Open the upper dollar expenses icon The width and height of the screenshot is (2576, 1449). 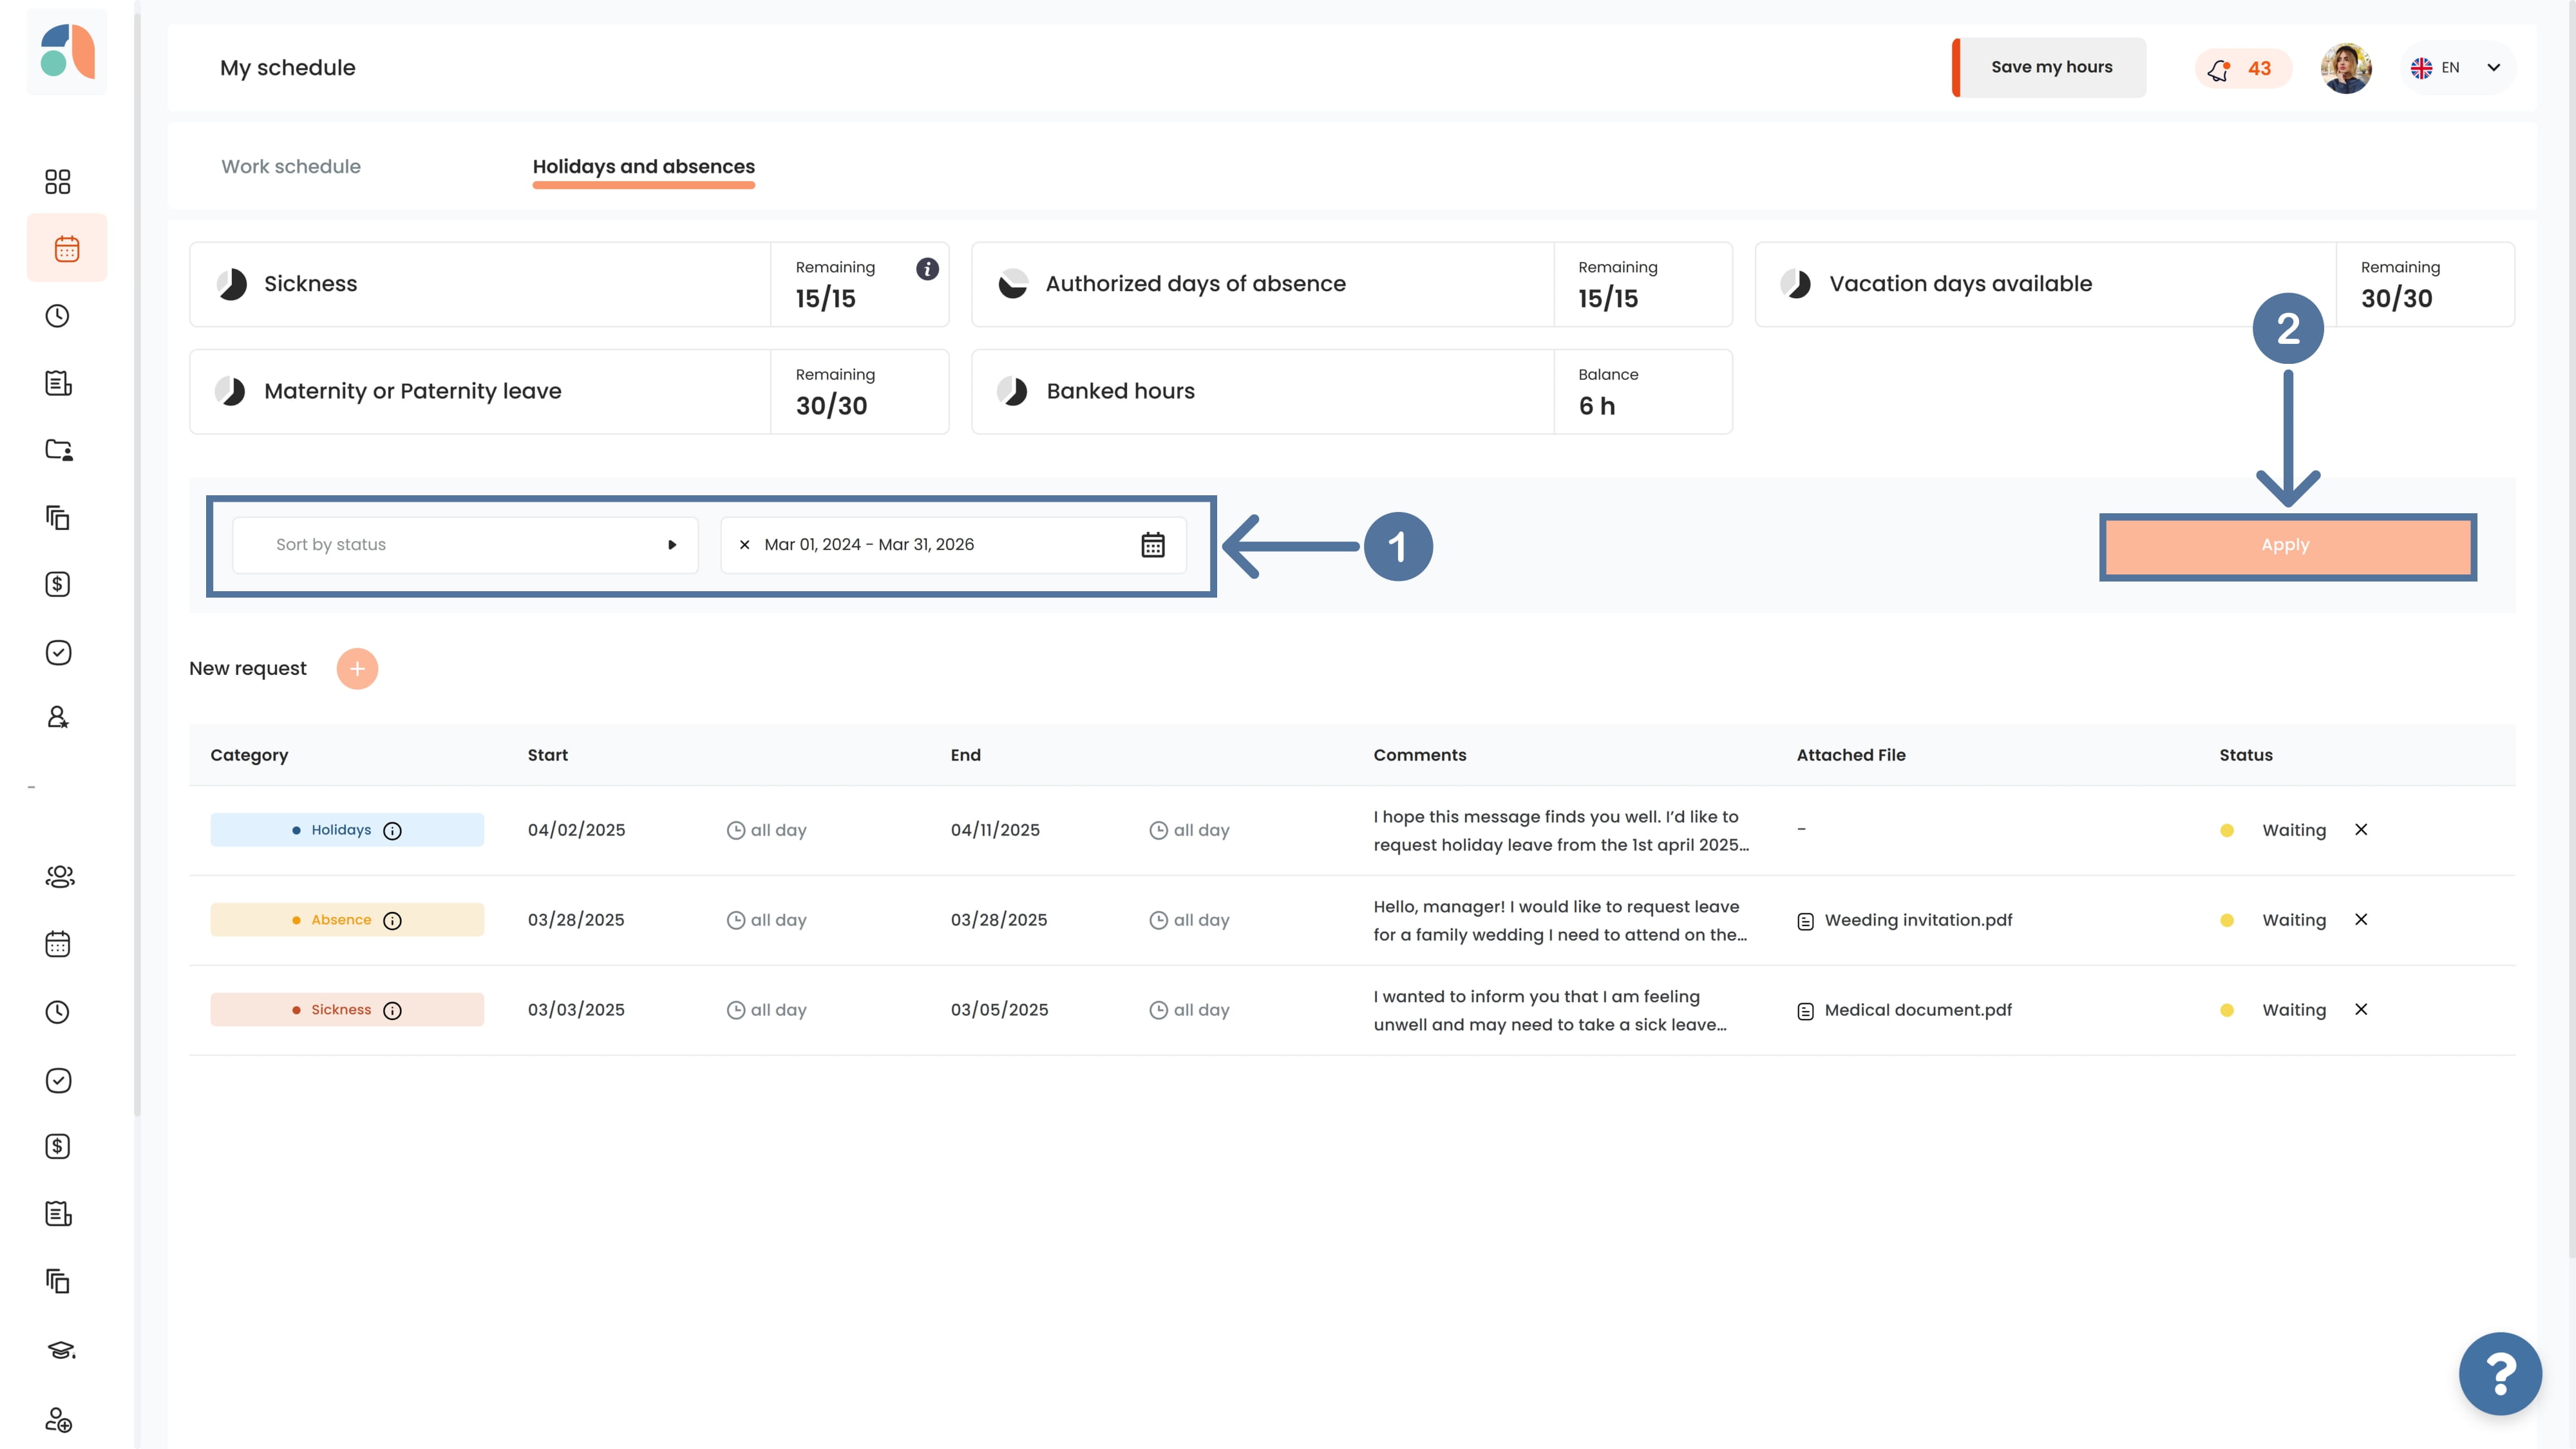(58, 584)
